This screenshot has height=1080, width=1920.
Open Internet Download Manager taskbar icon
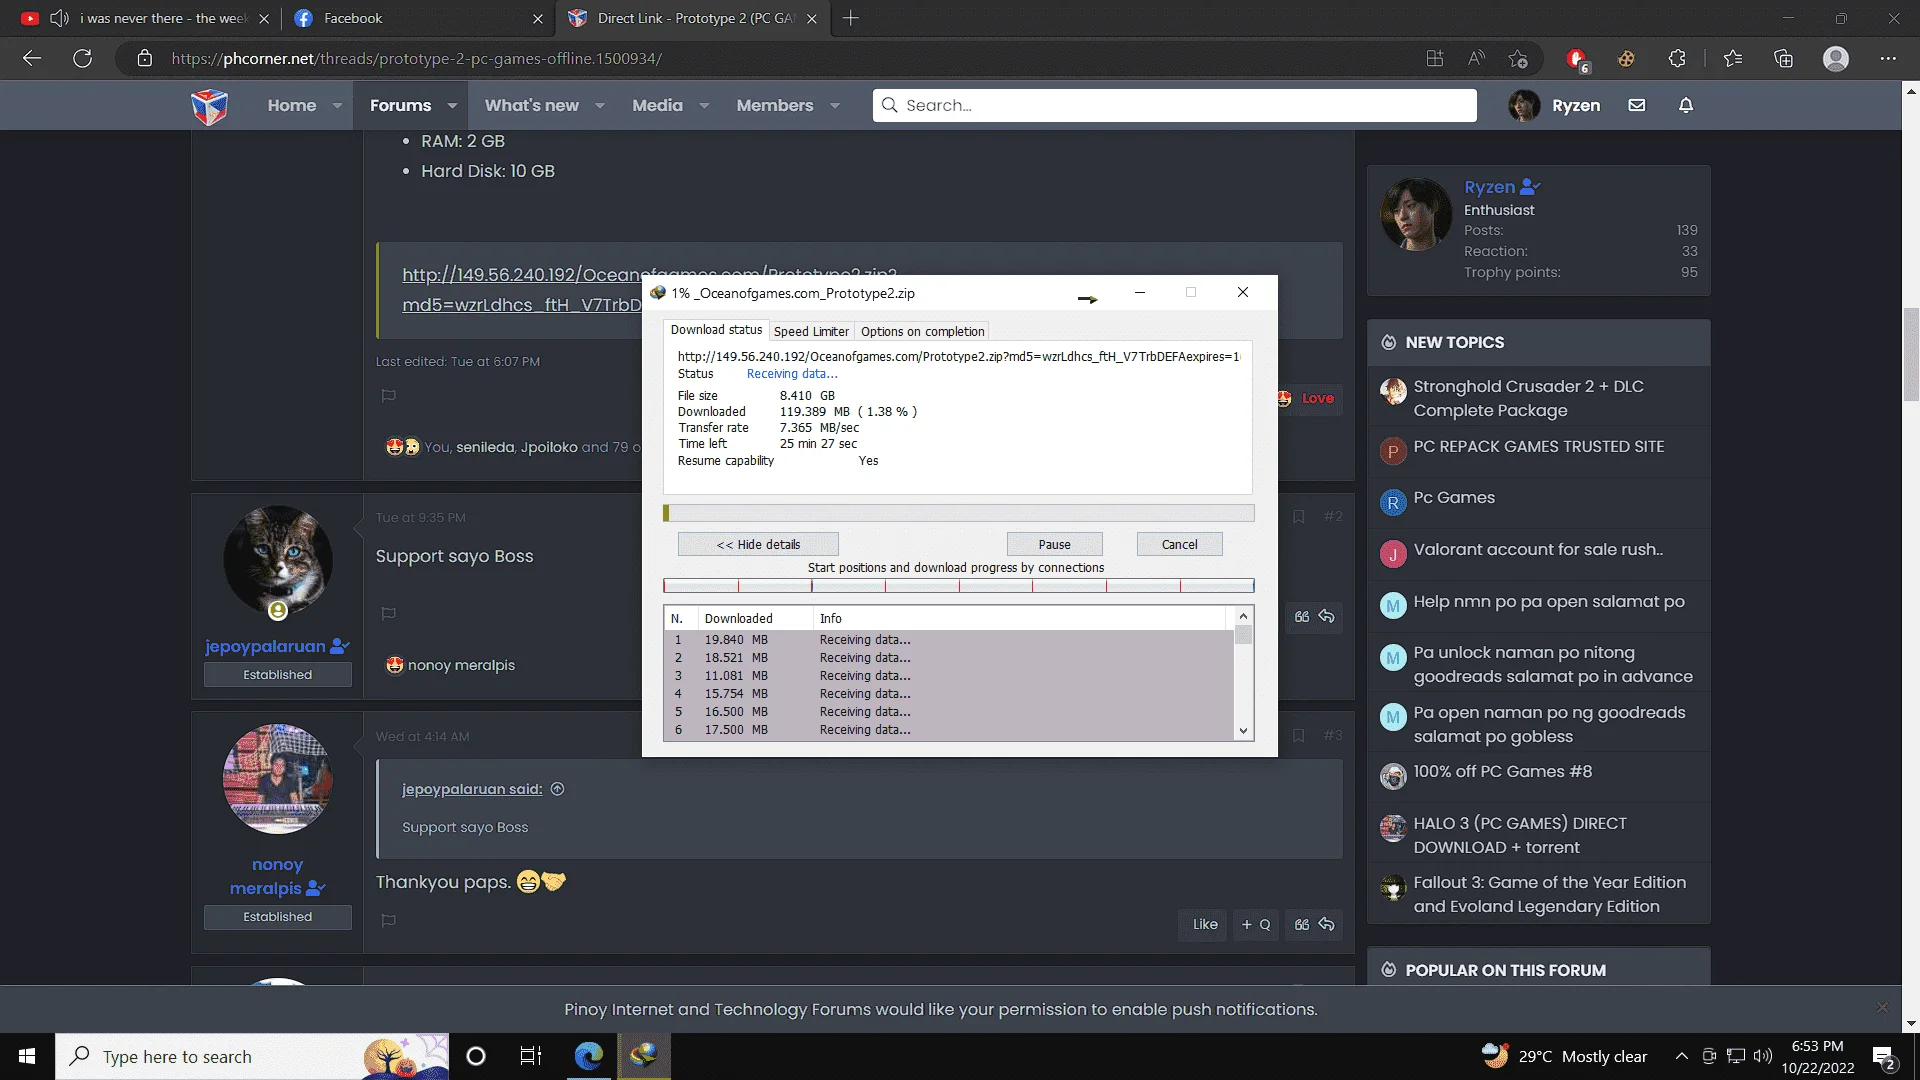tap(643, 1056)
